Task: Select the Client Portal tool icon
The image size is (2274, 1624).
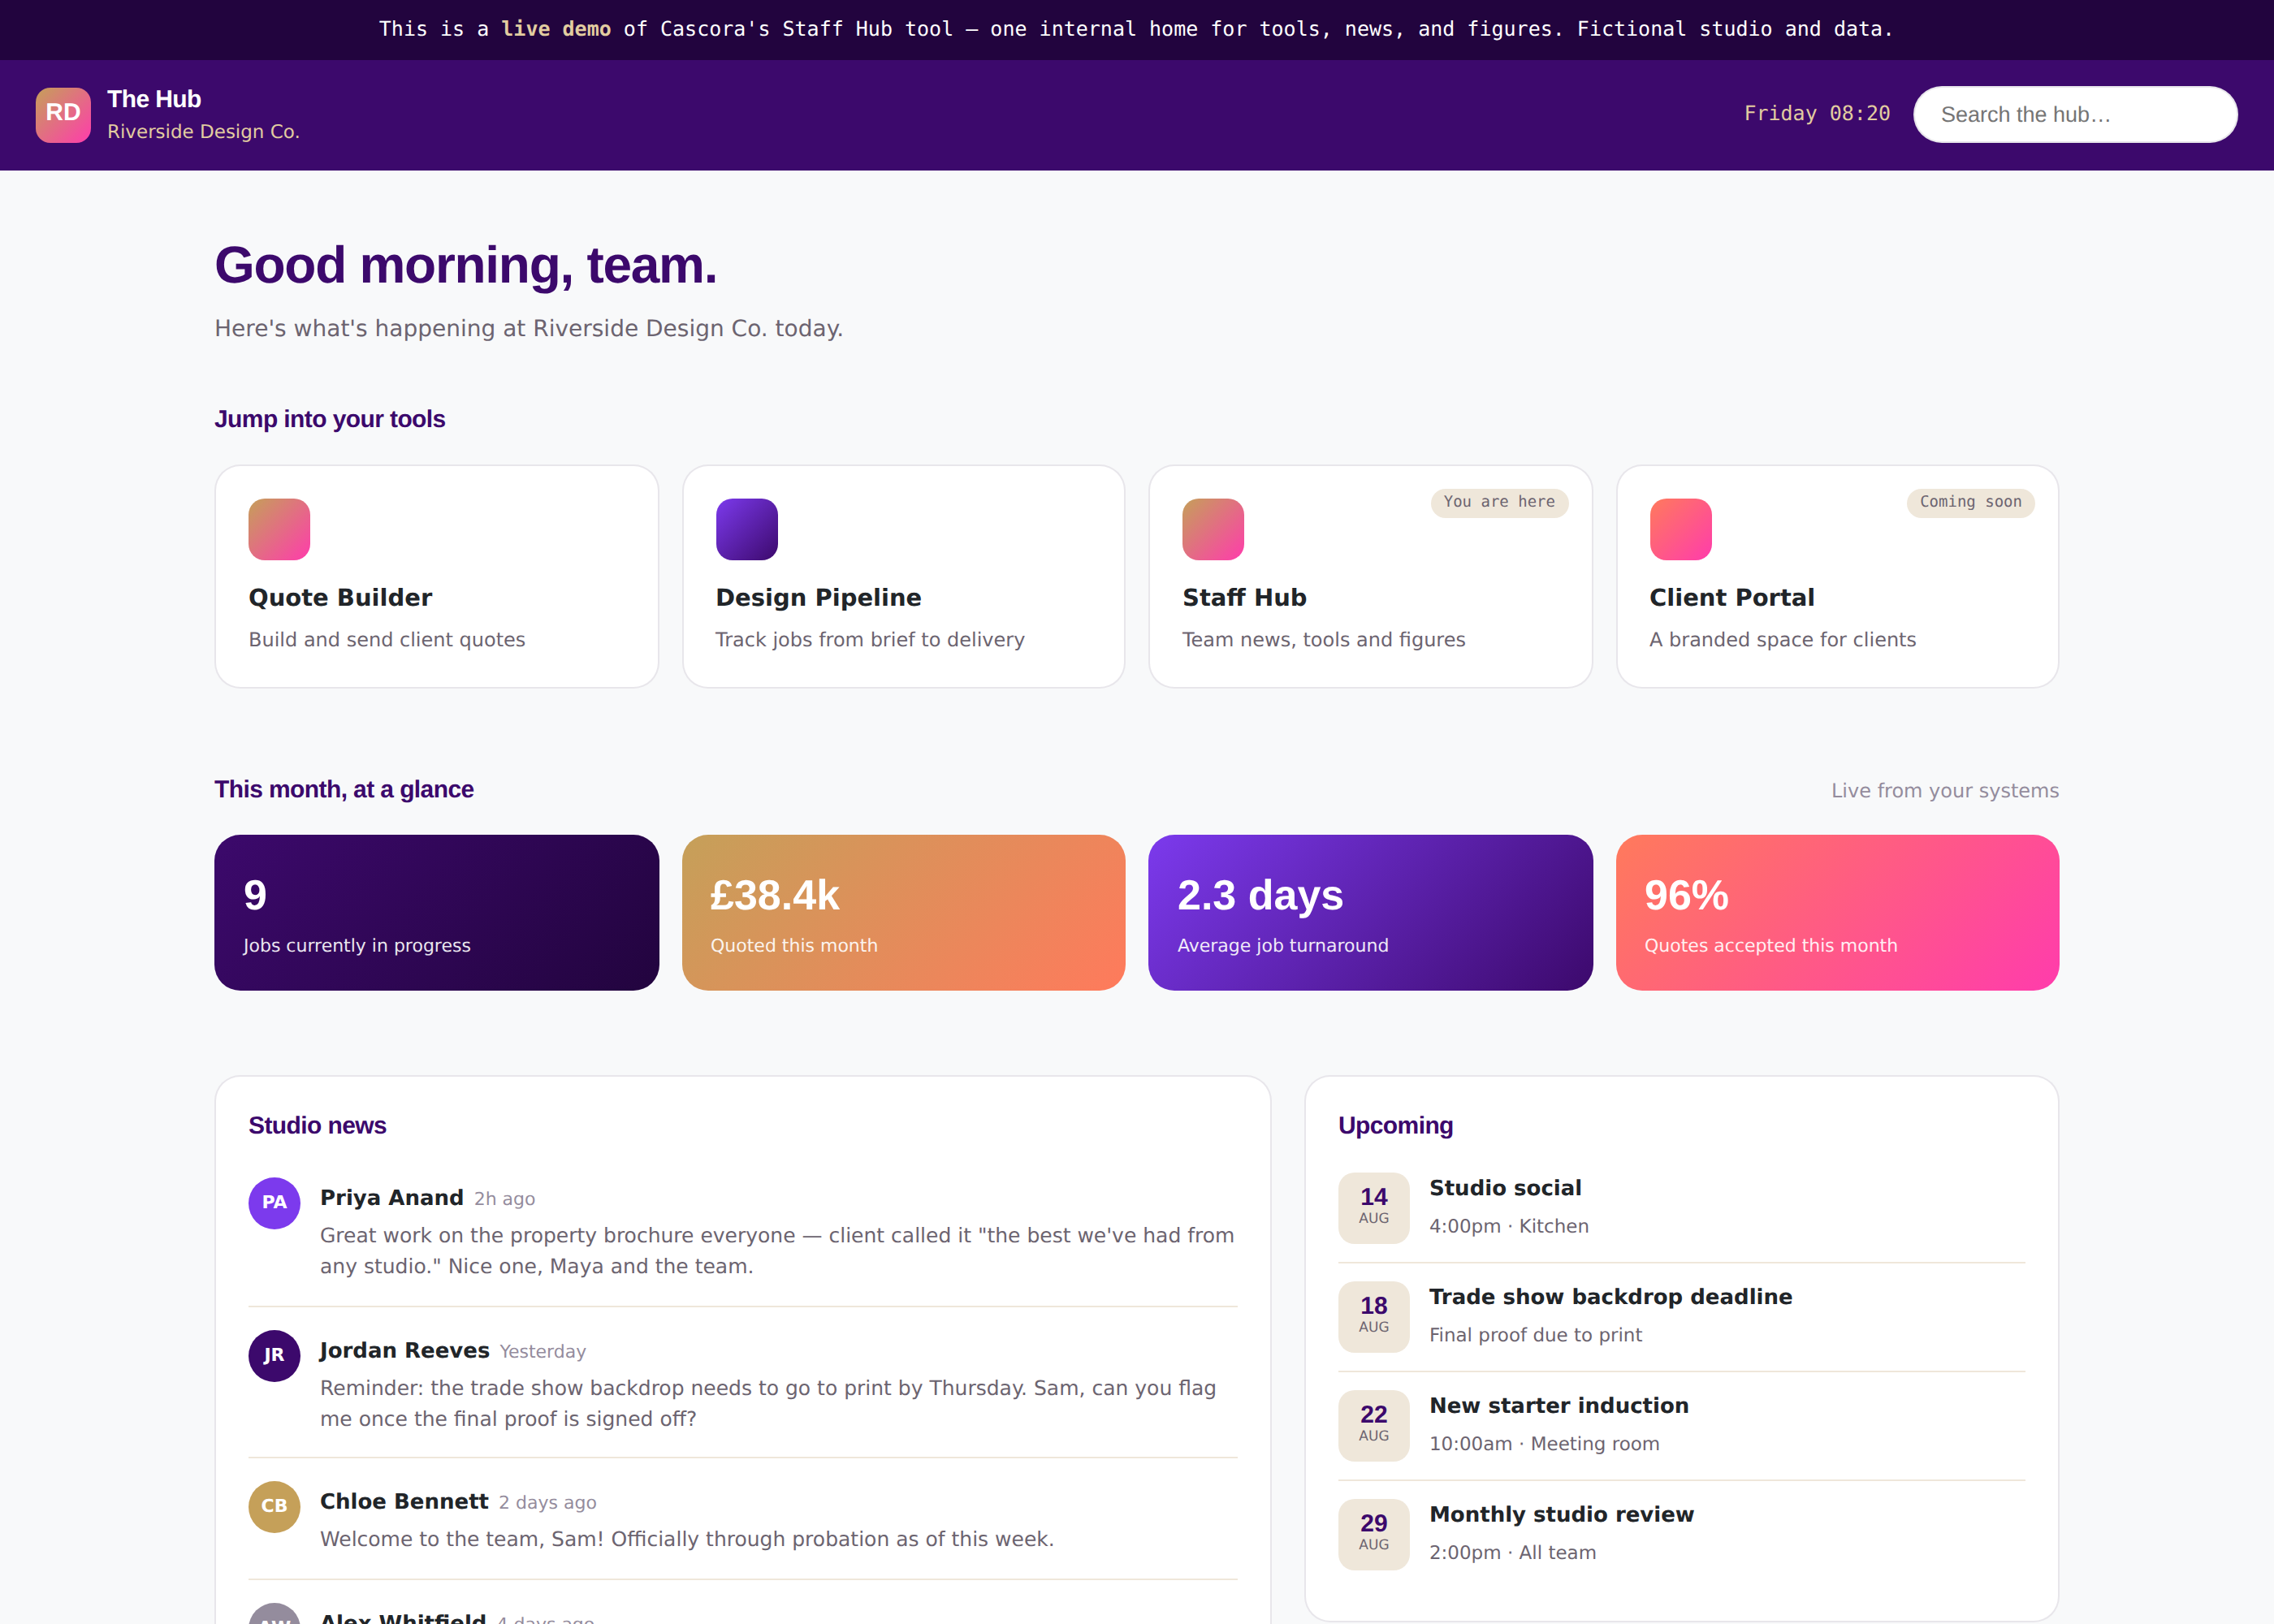Action: tap(1680, 529)
